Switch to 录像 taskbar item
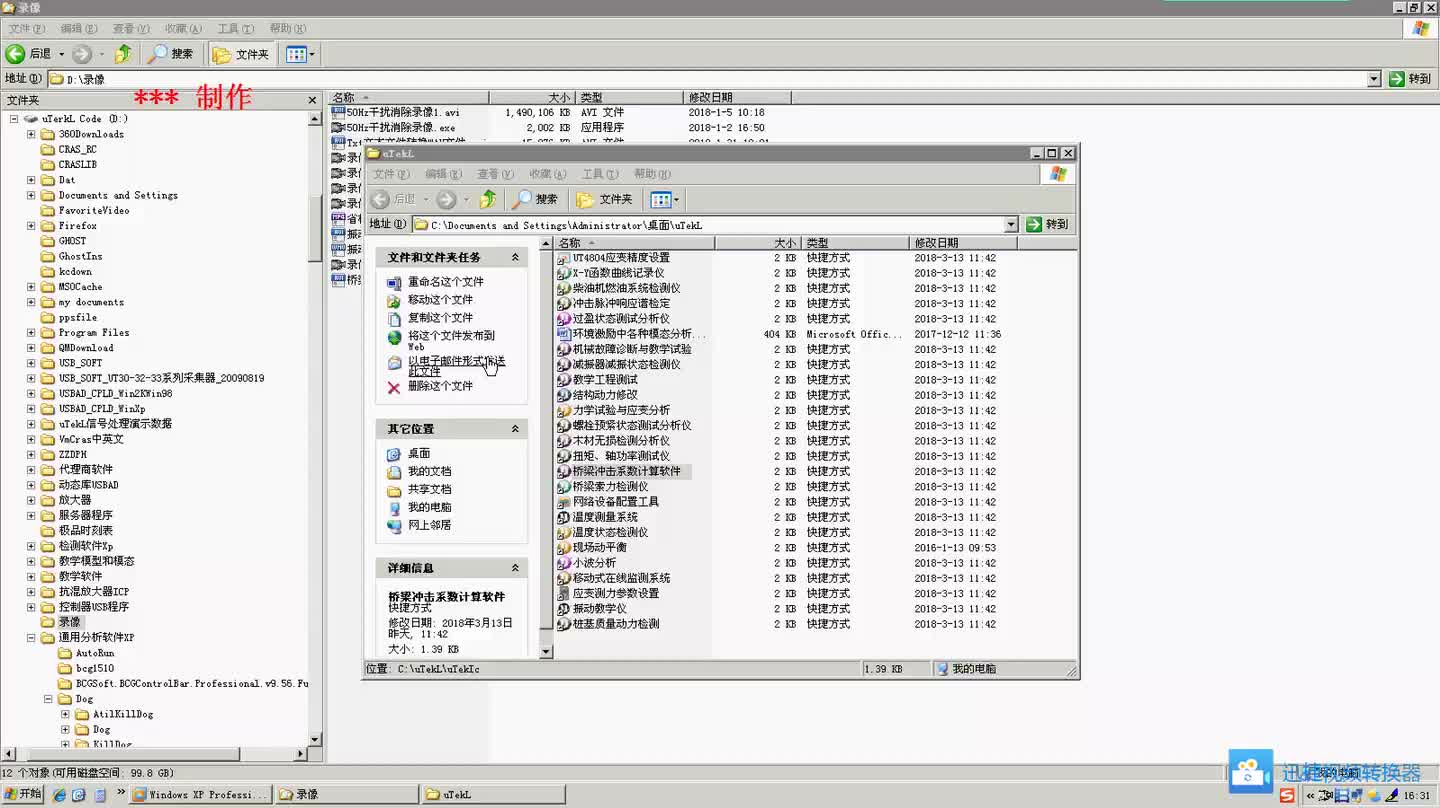Screen dimensions: 1440x808 (346, 795)
